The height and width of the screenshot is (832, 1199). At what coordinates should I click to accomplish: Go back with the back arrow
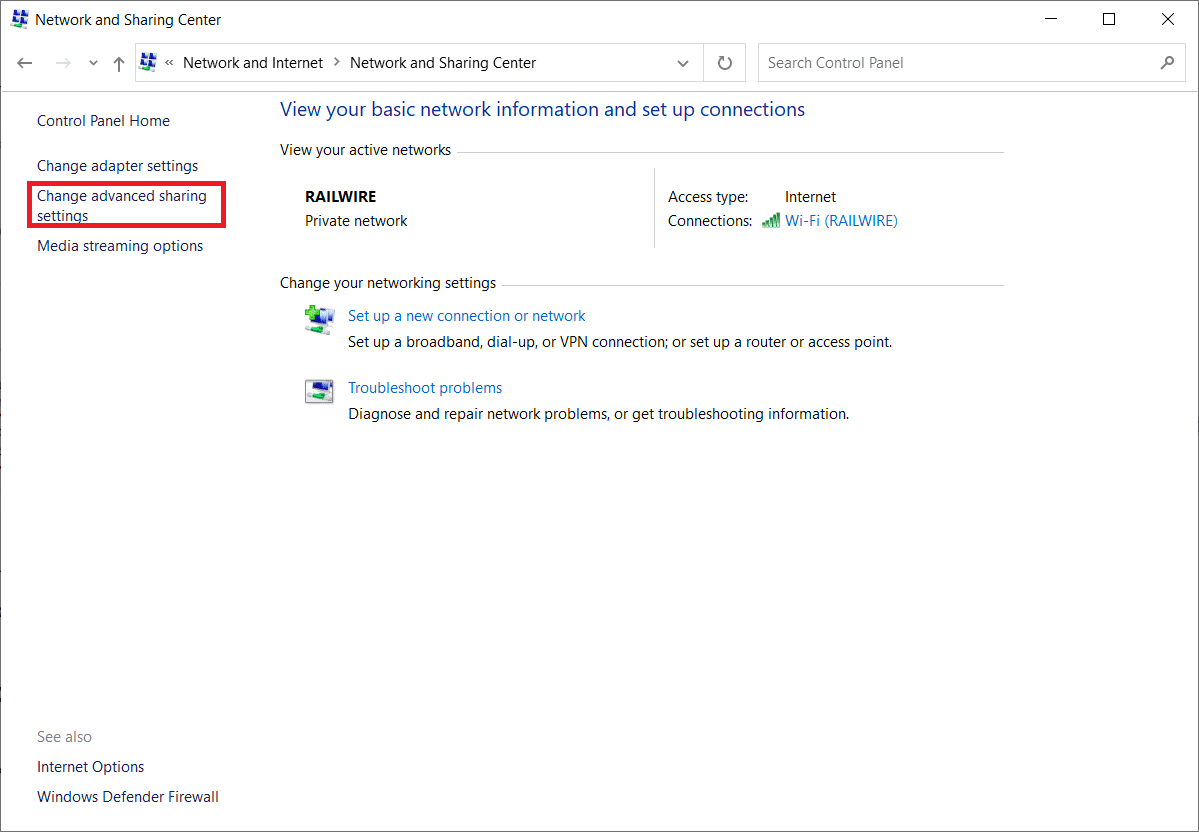click(24, 63)
